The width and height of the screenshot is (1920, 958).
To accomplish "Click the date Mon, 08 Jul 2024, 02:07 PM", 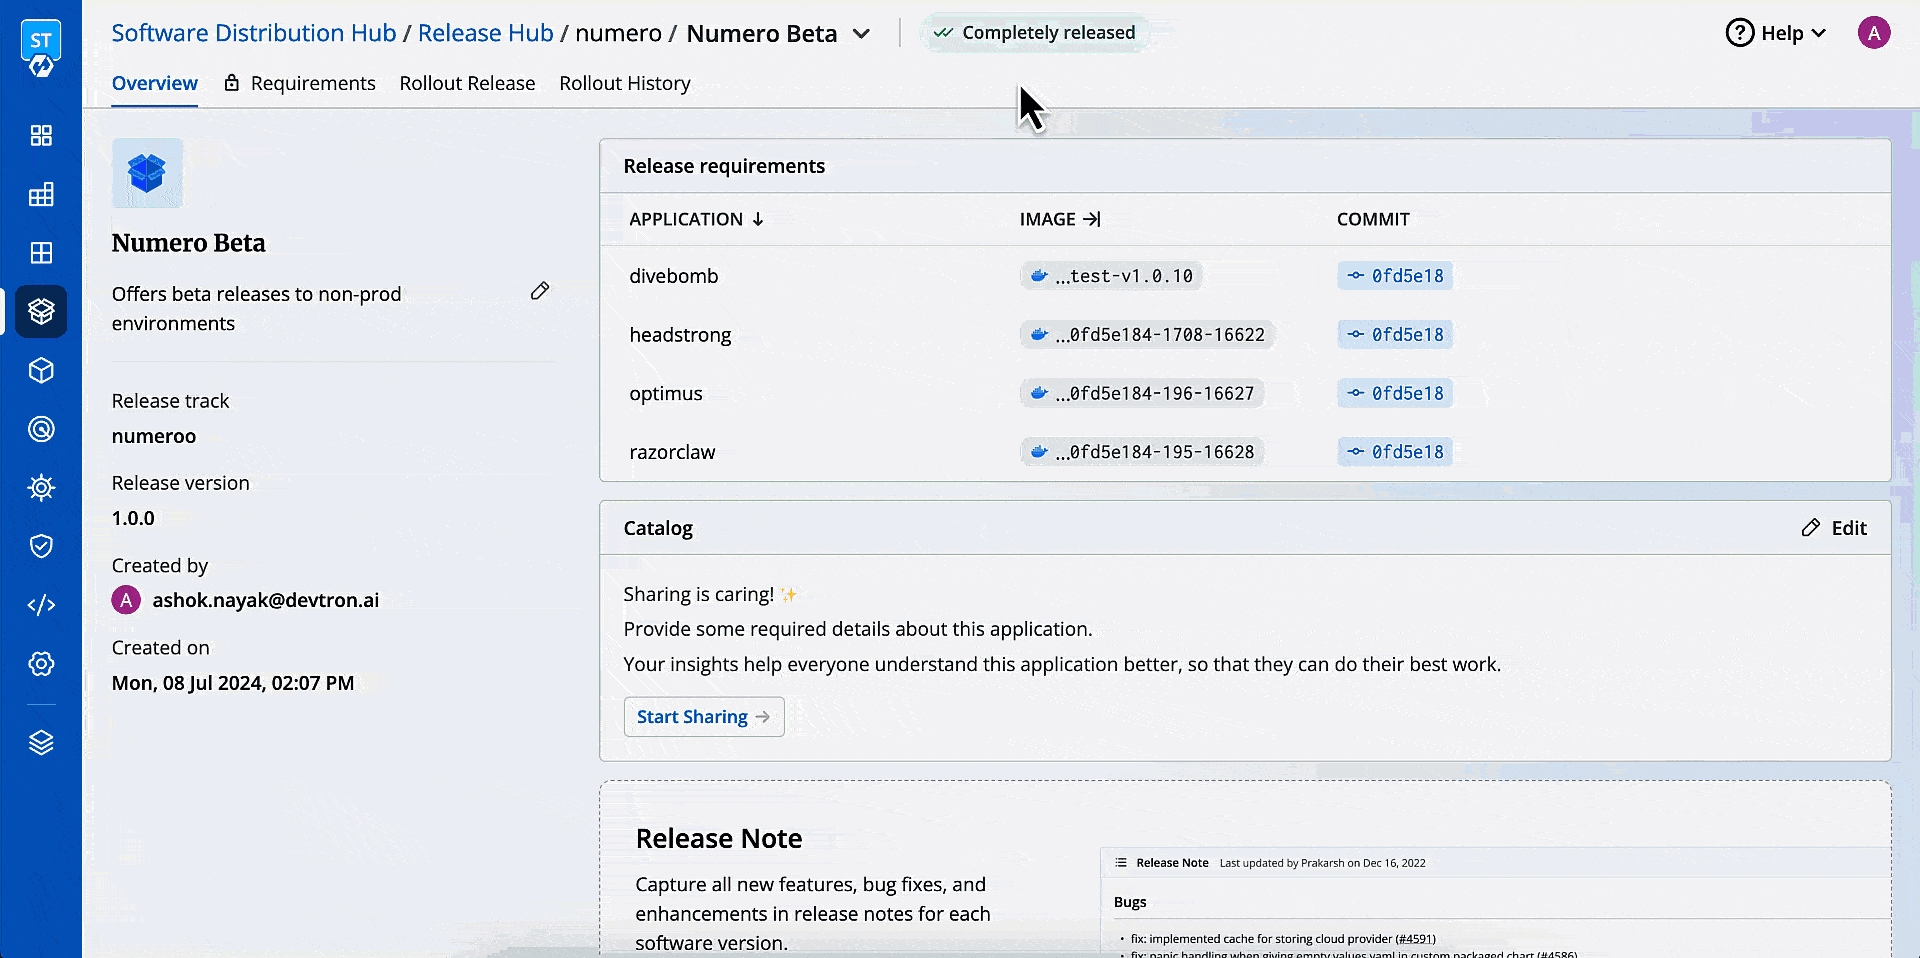I will [x=233, y=683].
